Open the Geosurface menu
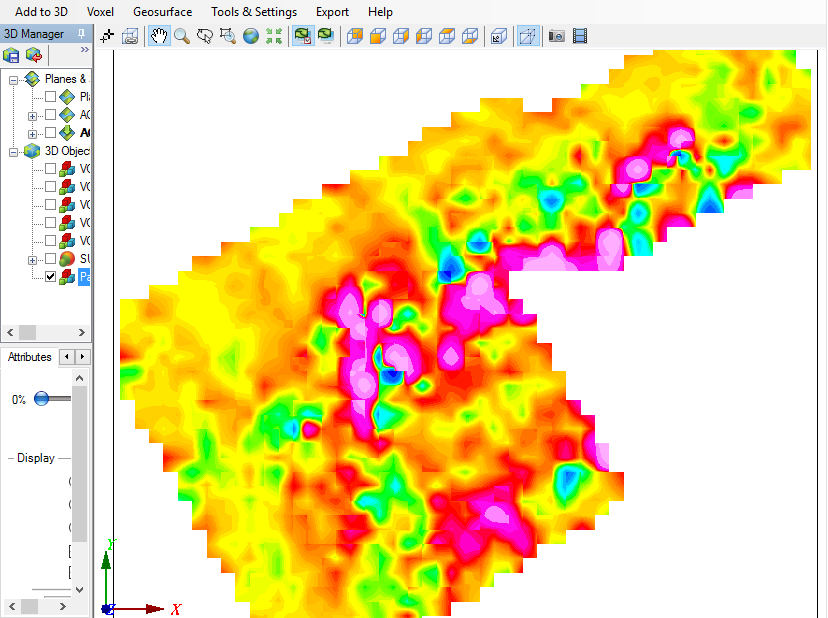 [x=162, y=12]
